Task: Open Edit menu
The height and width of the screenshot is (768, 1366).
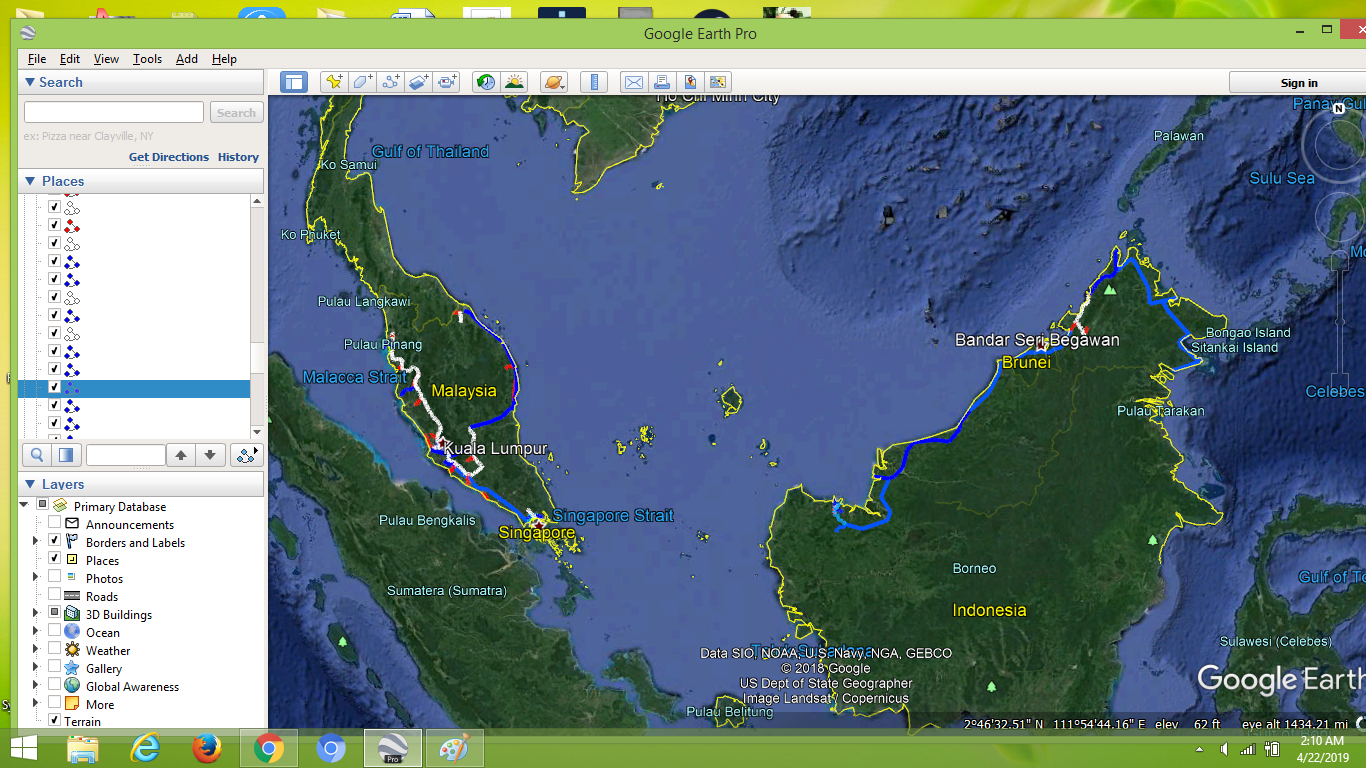Action: (x=70, y=59)
